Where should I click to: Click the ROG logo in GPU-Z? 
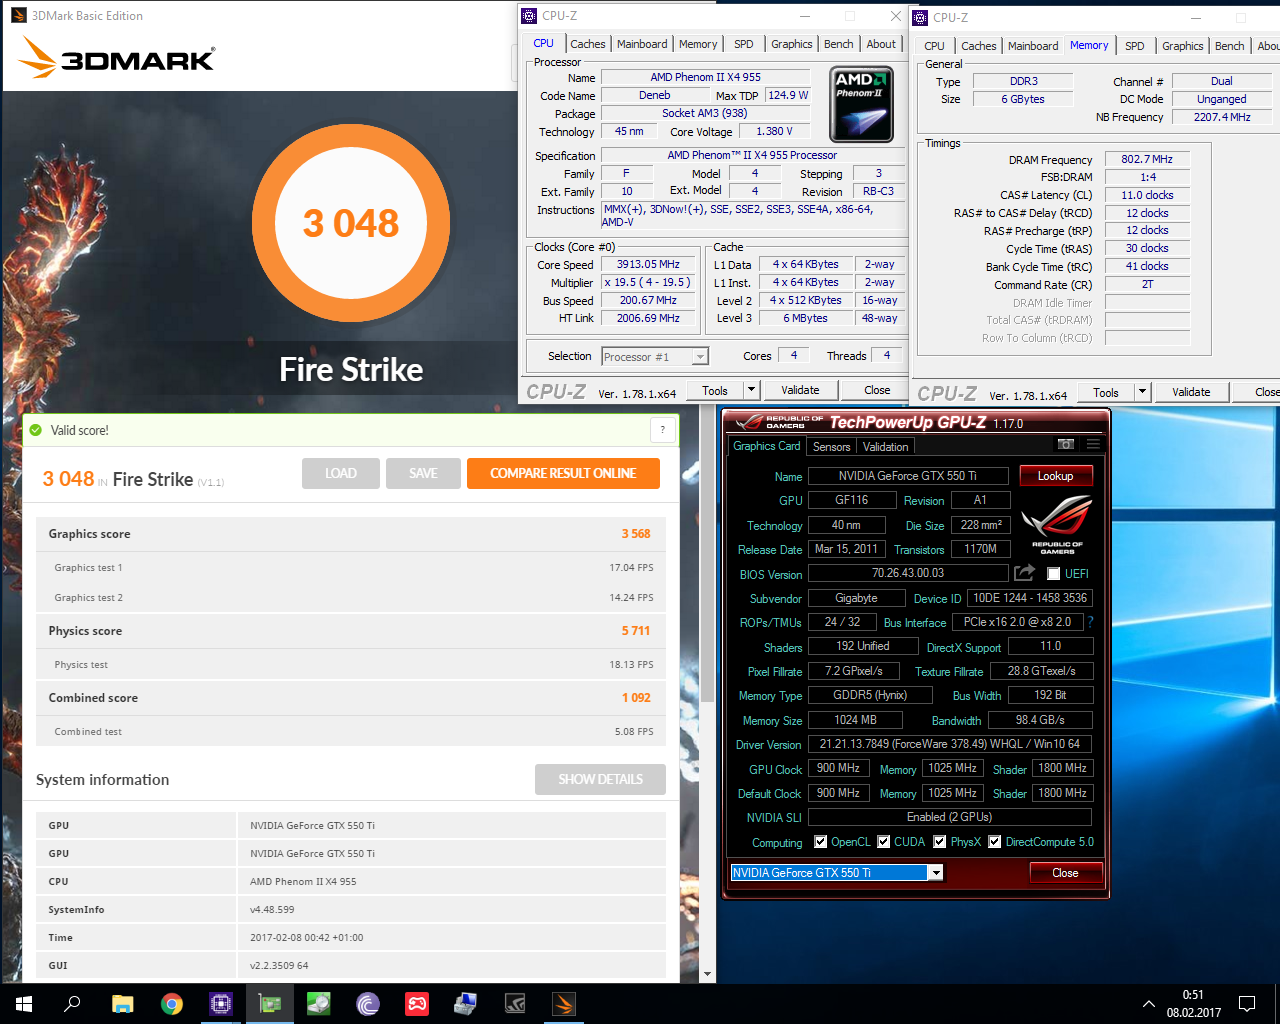[1057, 524]
